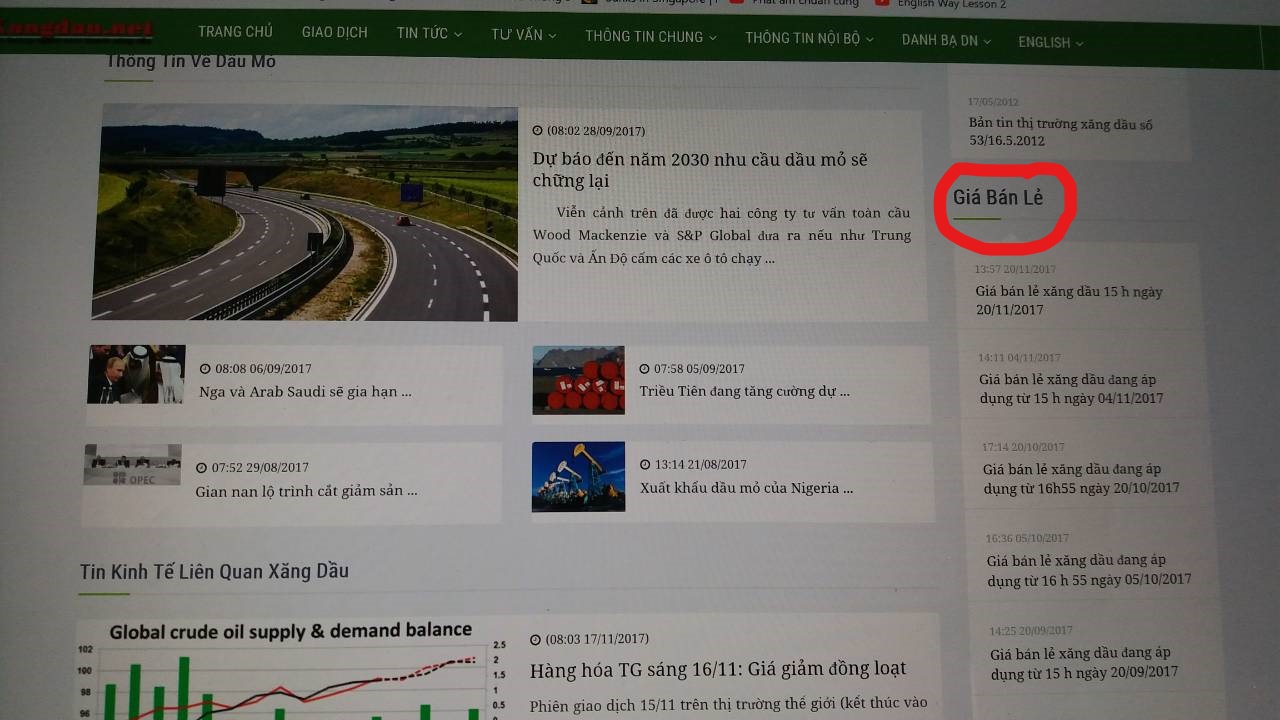This screenshot has height=720, width=1280.
Task: Open 'Nga và Arab Saudi sẽ gia hạn' article
Action: (x=305, y=392)
